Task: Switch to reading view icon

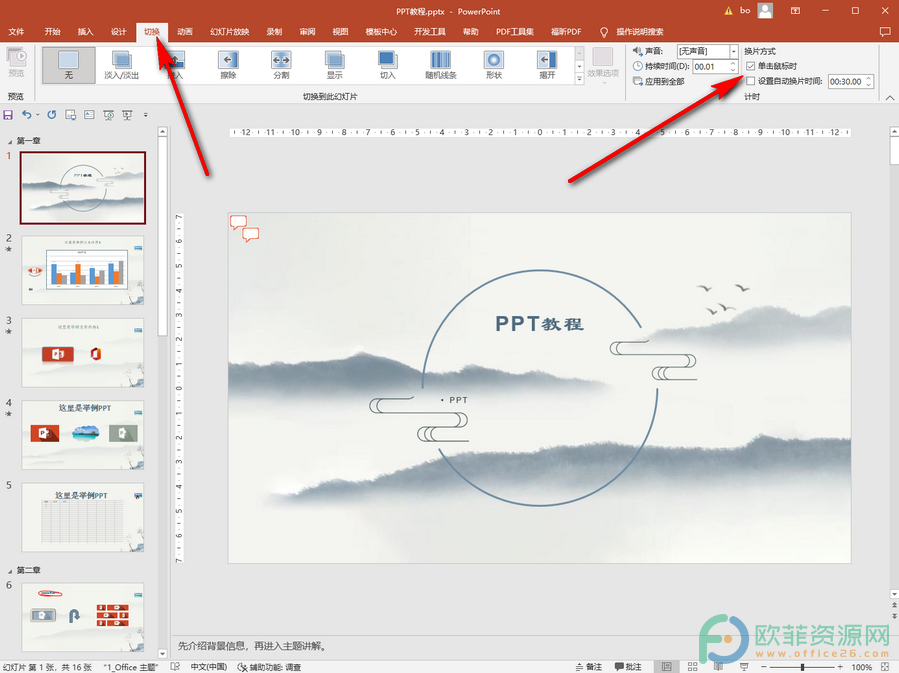Action: 718,667
